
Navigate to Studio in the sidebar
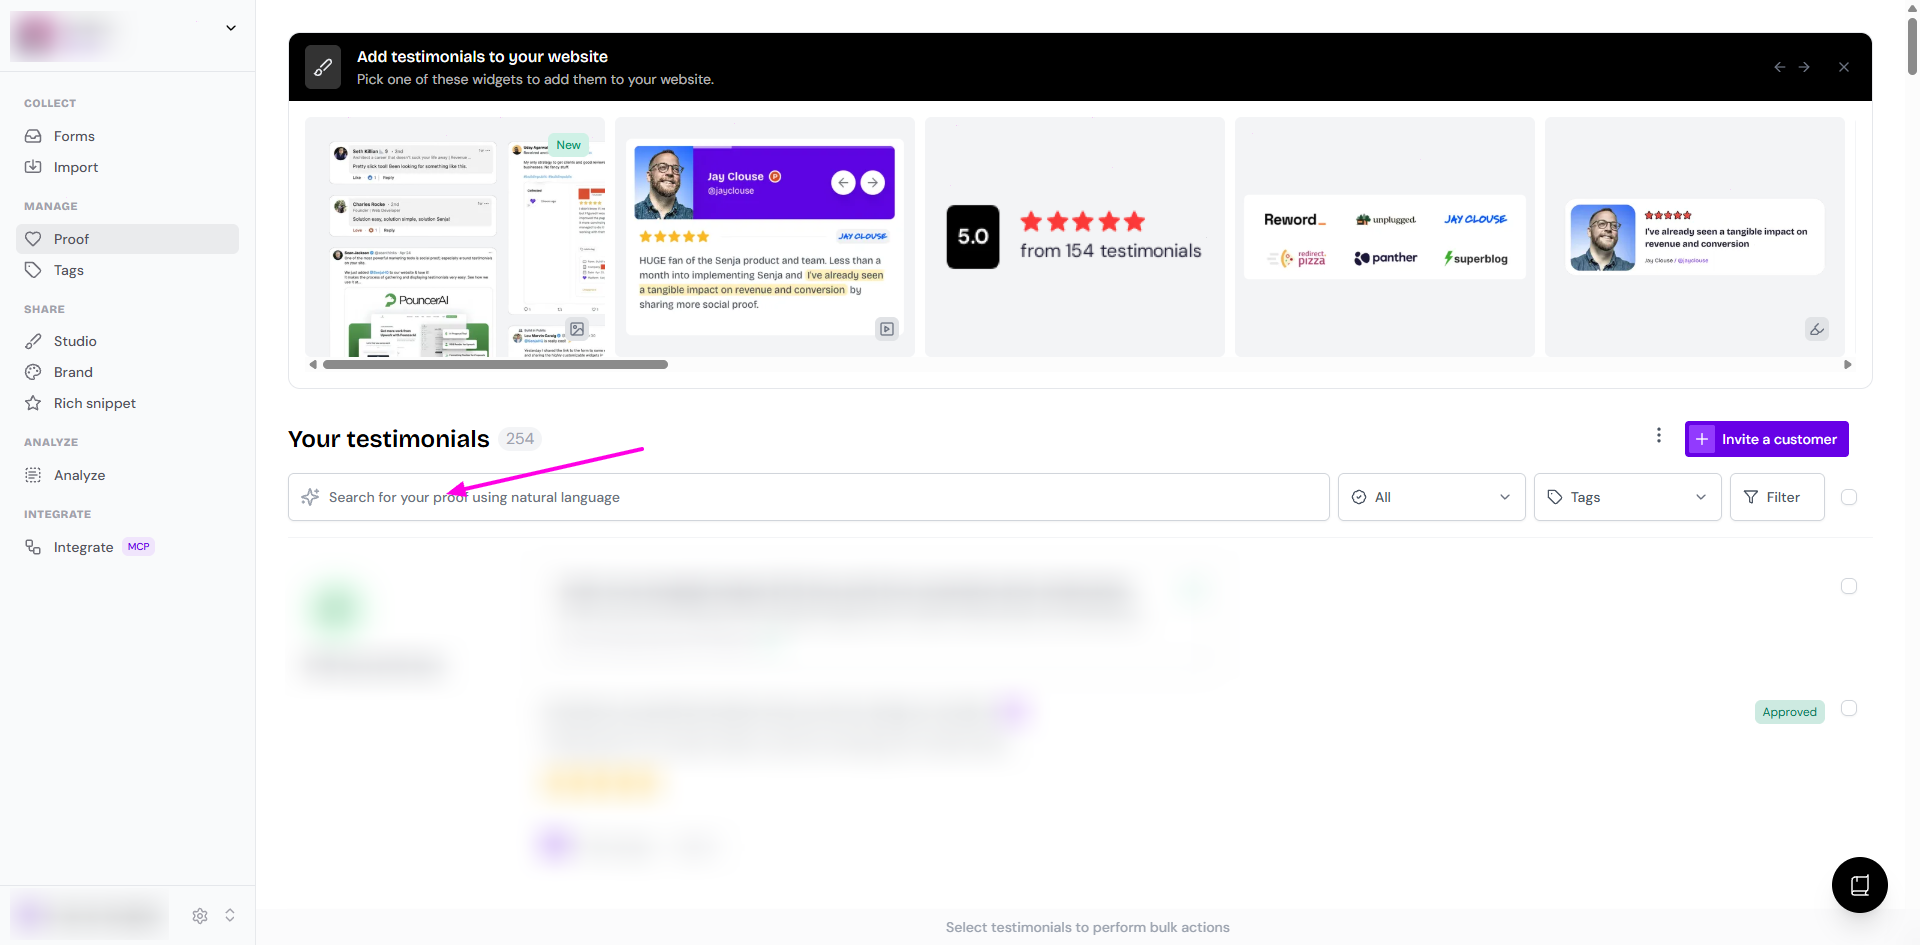(x=75, y=341)
